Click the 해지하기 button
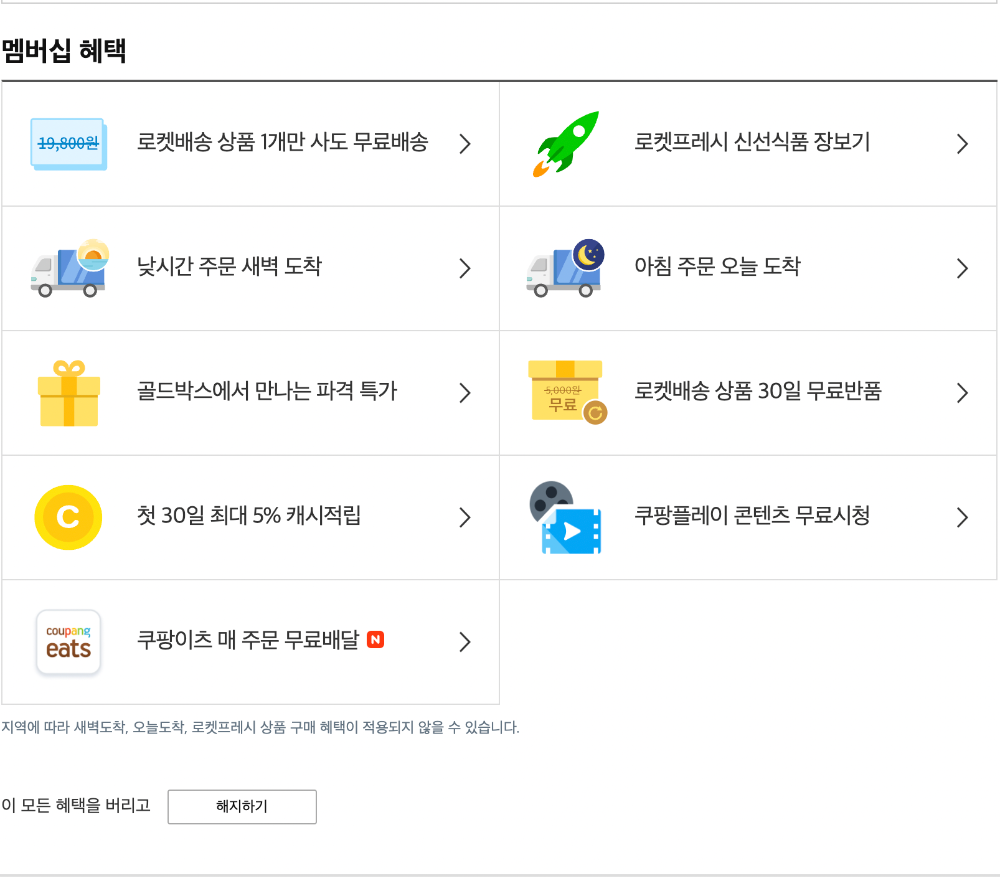Viewport: 1000px width, 877px height. coord(242,807)
